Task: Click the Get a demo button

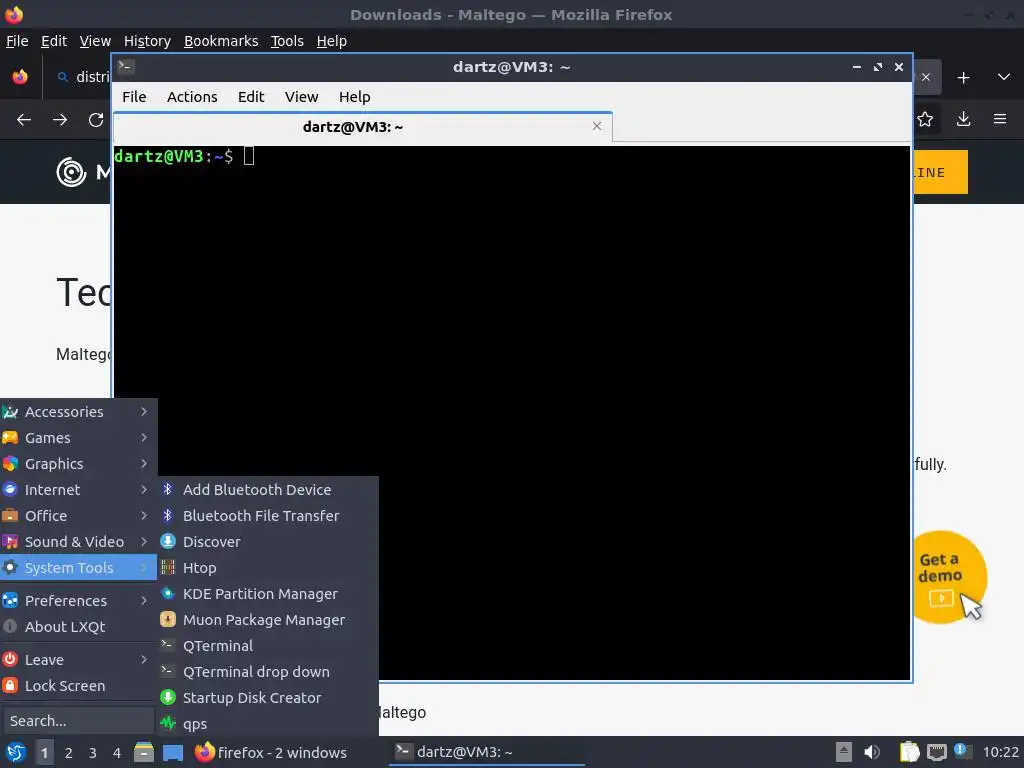Action: [941, 577]
